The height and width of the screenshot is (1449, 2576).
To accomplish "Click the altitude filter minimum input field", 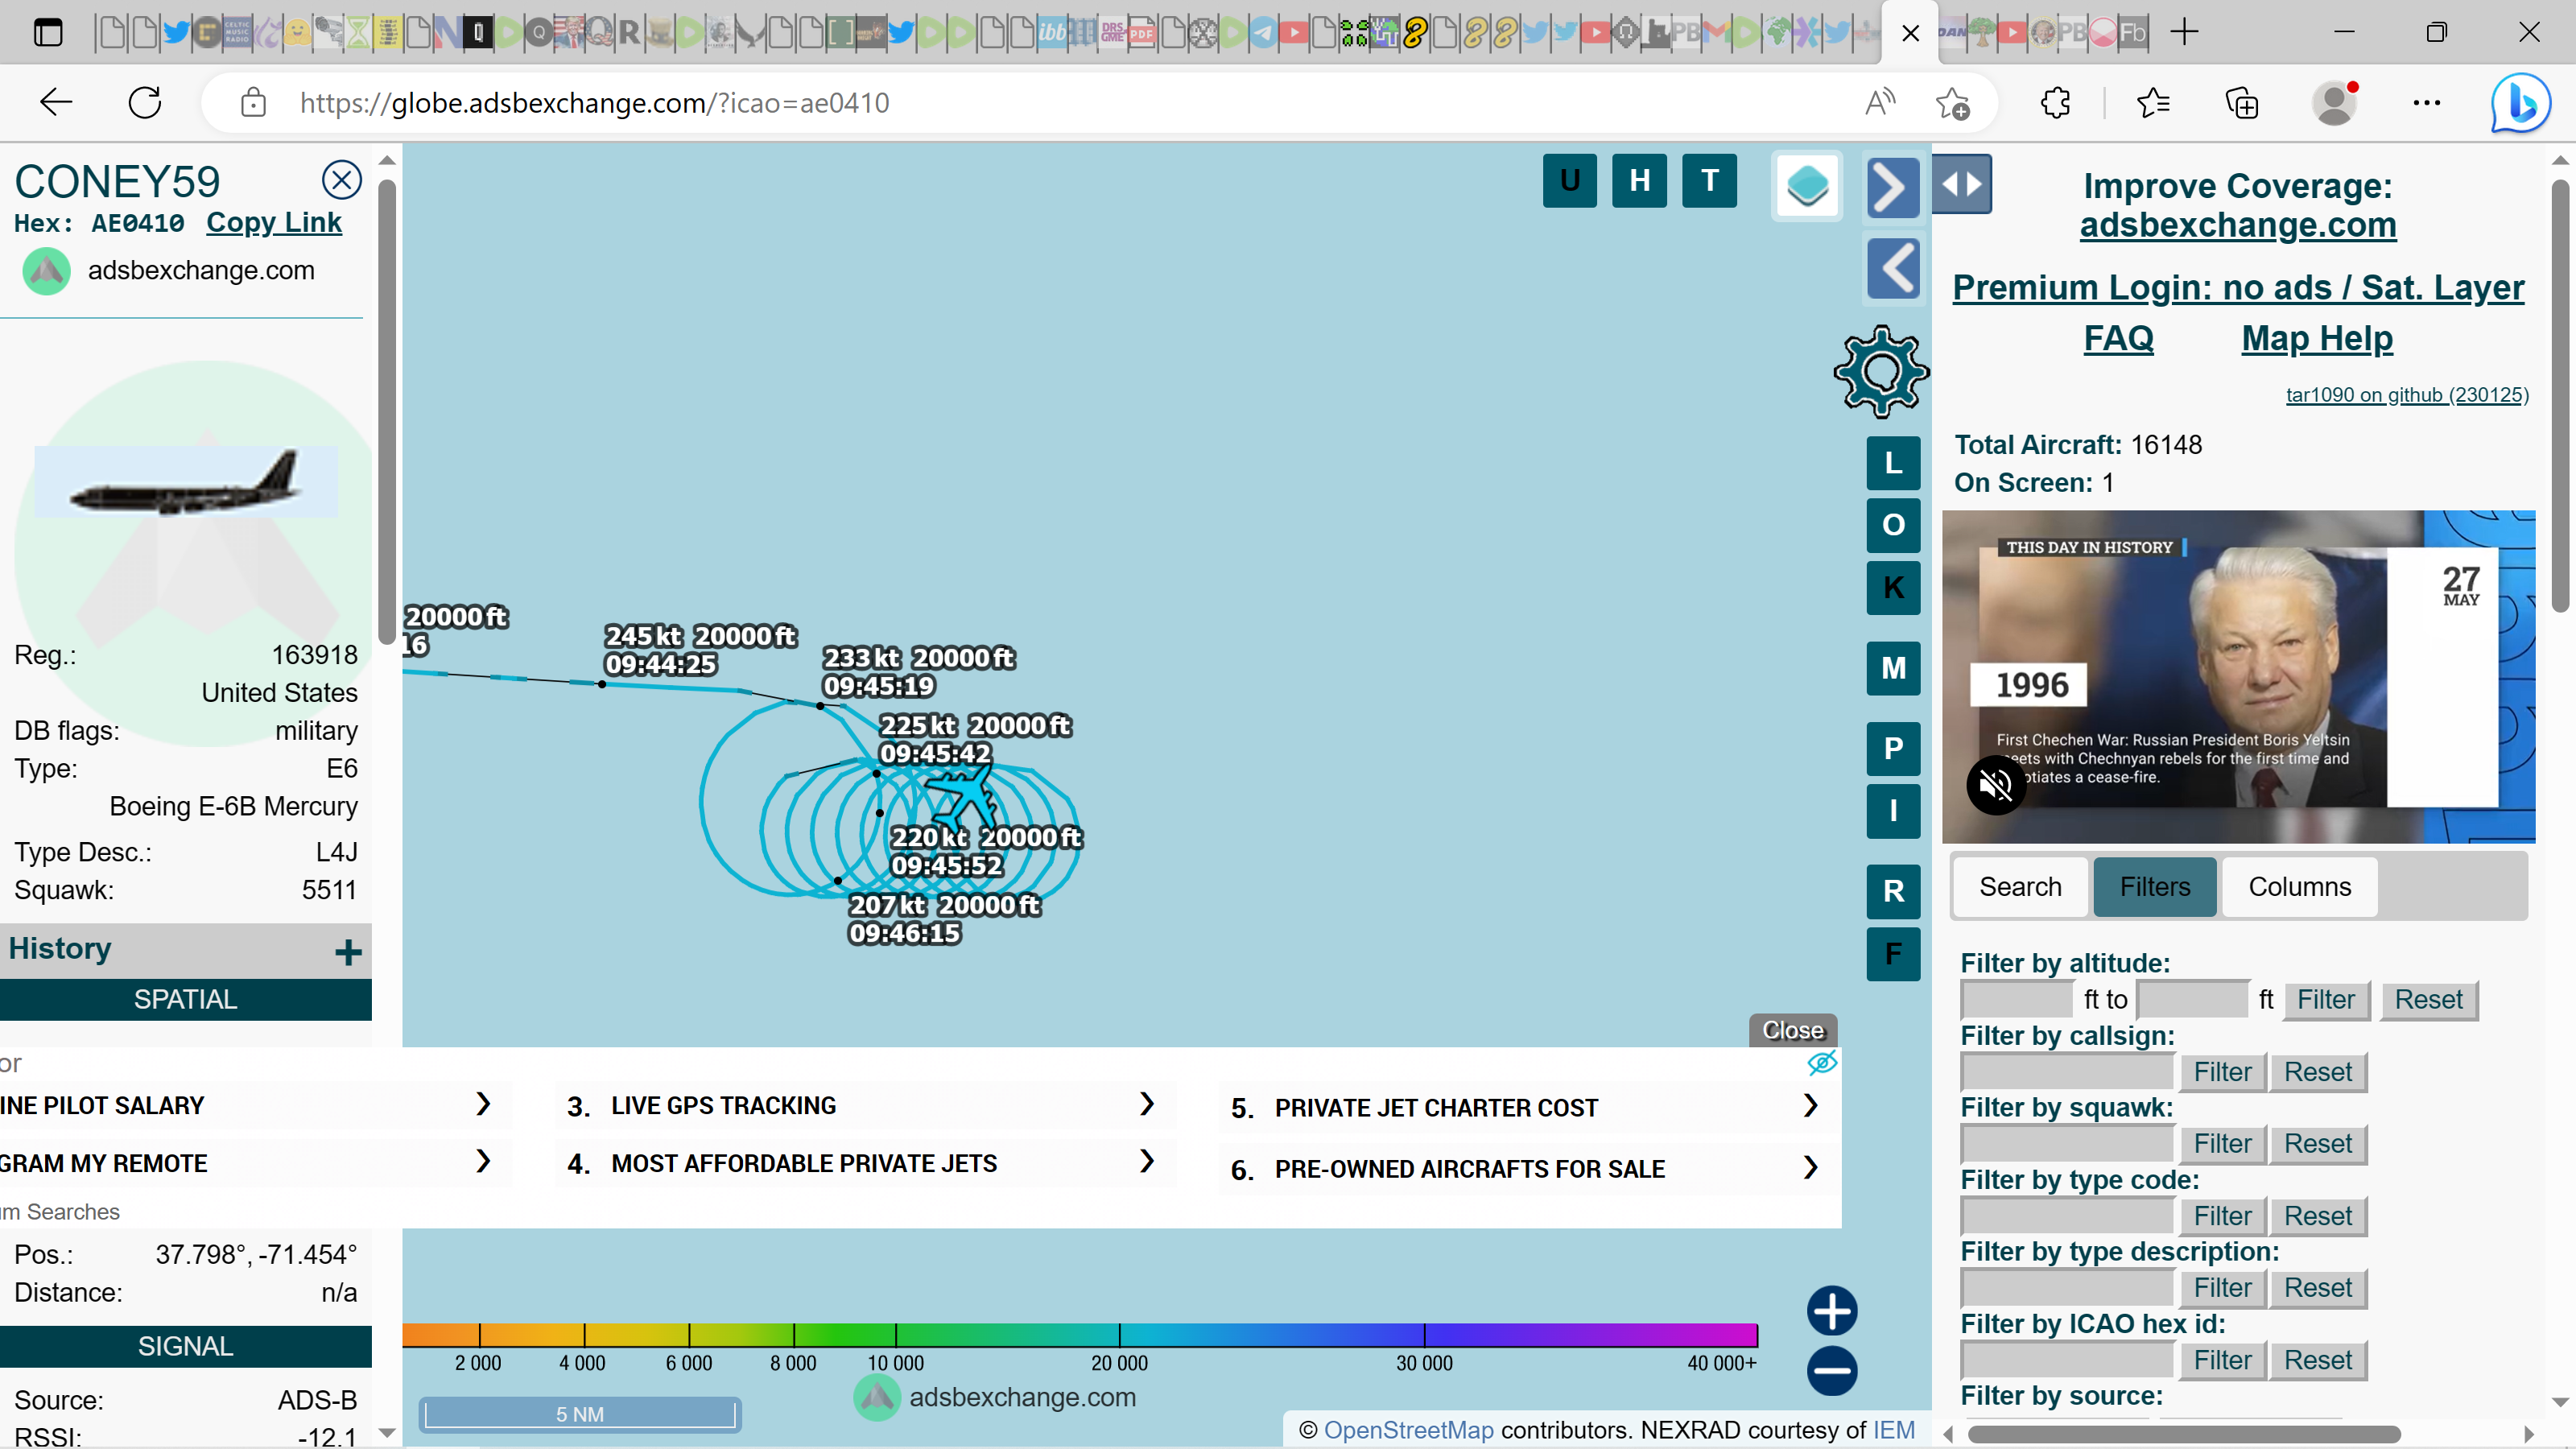I will tap(2017, 999).
